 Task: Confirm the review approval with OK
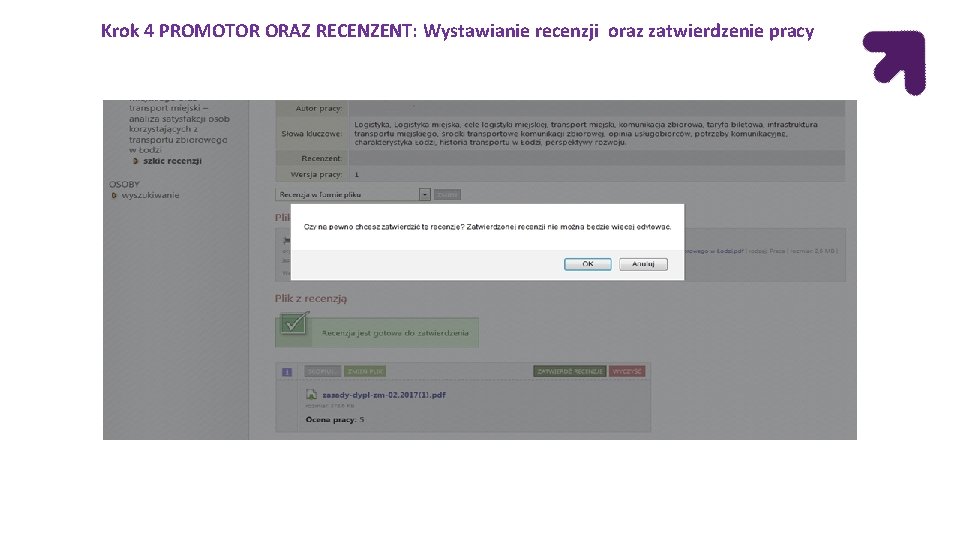coord(587,264)
